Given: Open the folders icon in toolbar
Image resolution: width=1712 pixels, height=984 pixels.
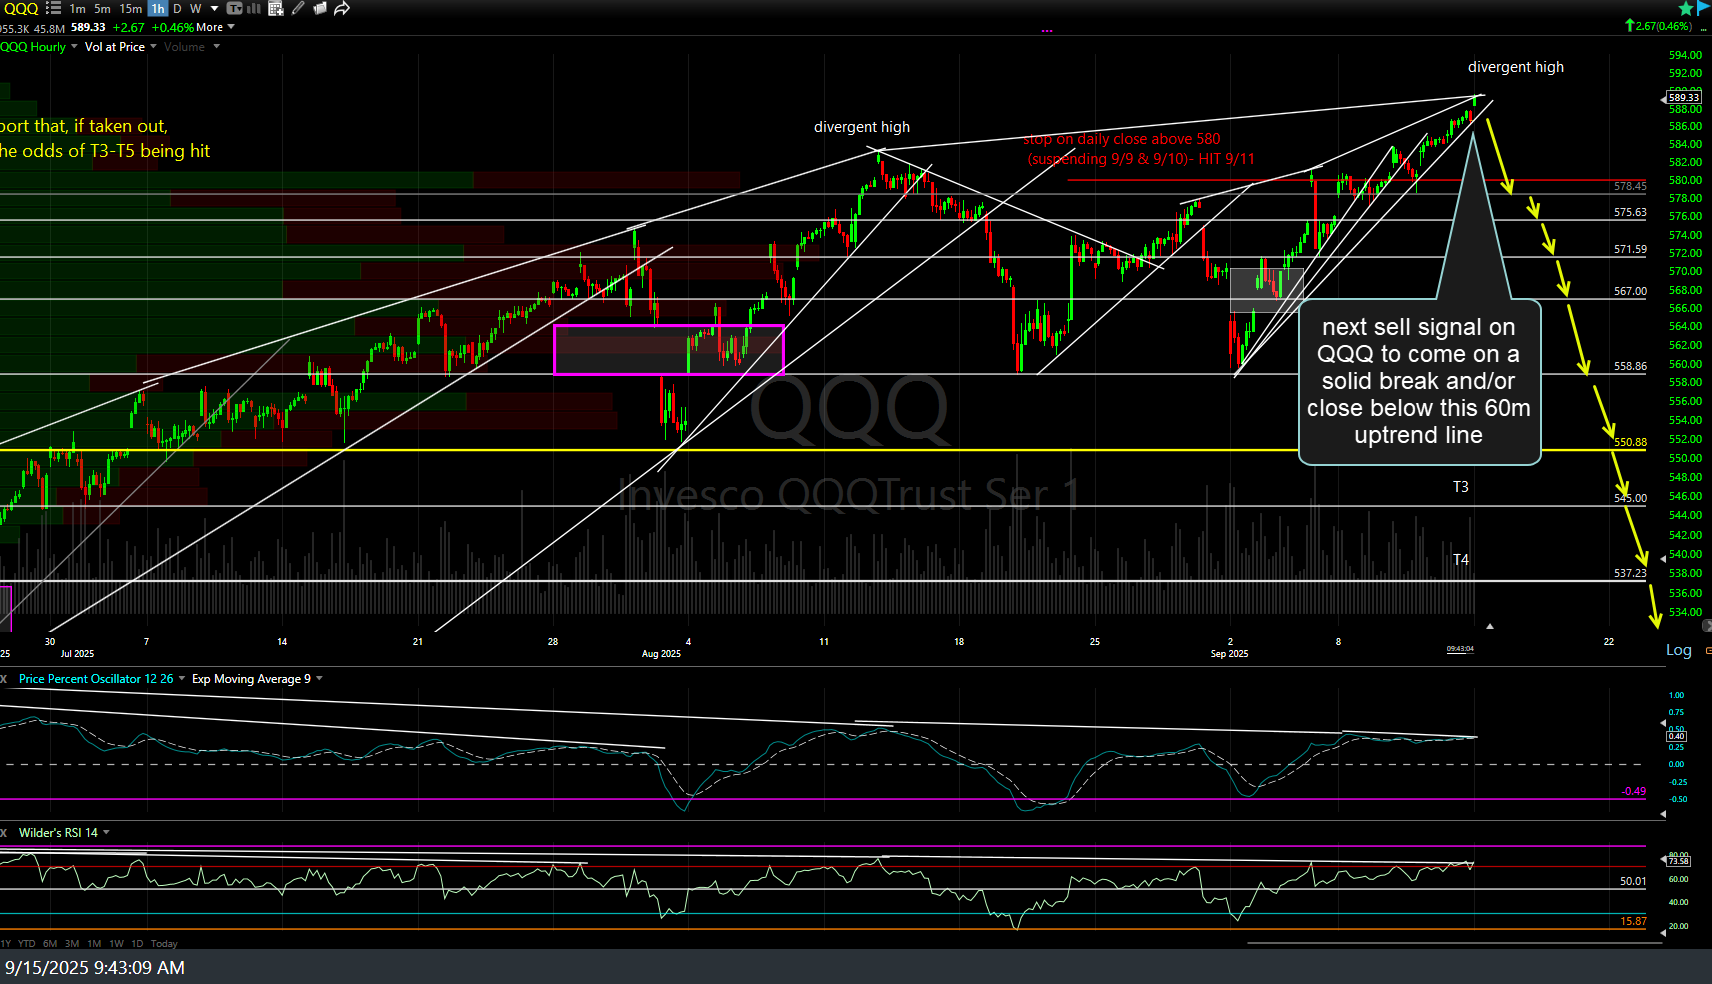Looking at the screenshot, I should pos(320,8).
